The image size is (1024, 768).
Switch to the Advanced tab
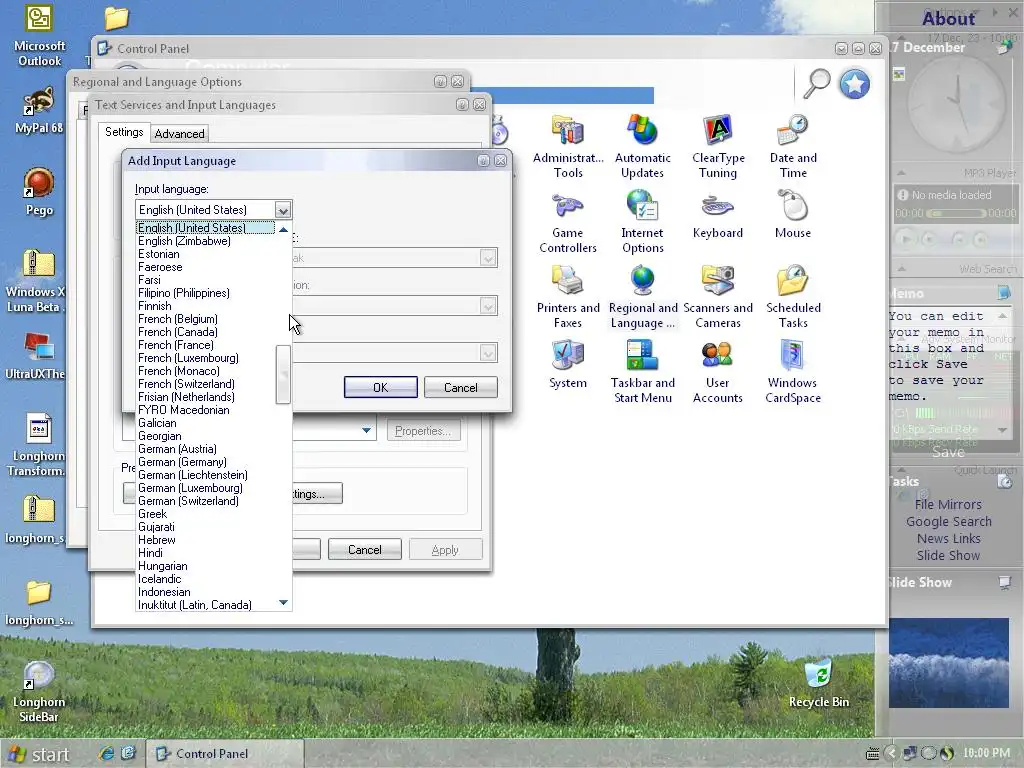tap(179, 133)
